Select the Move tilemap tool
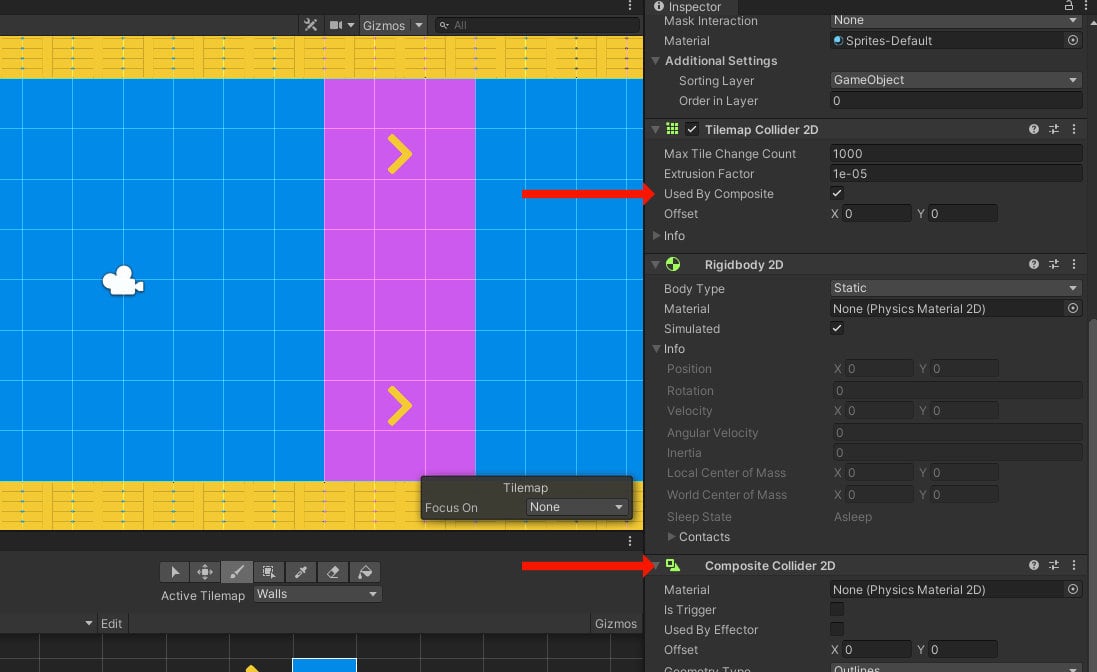This screenshot has width=1097, height=672. pos(205,571)
